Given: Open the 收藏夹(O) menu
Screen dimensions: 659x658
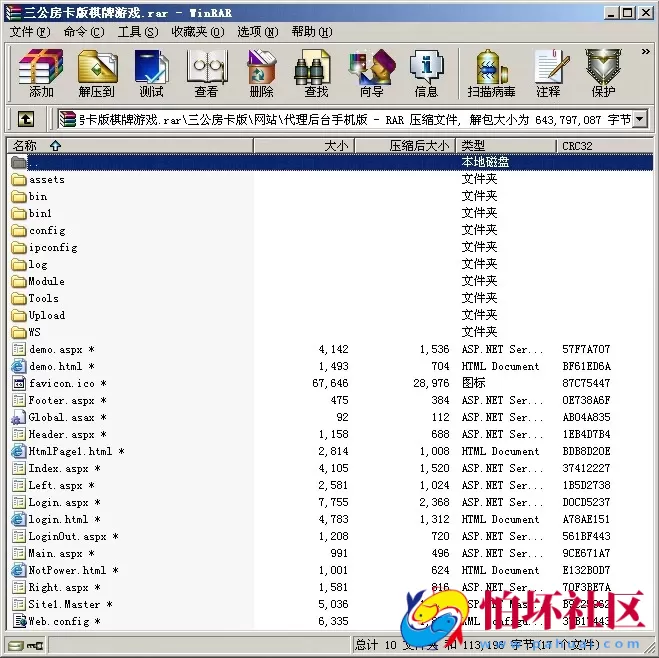Looking at the screenshot, I should coord(198,32).
